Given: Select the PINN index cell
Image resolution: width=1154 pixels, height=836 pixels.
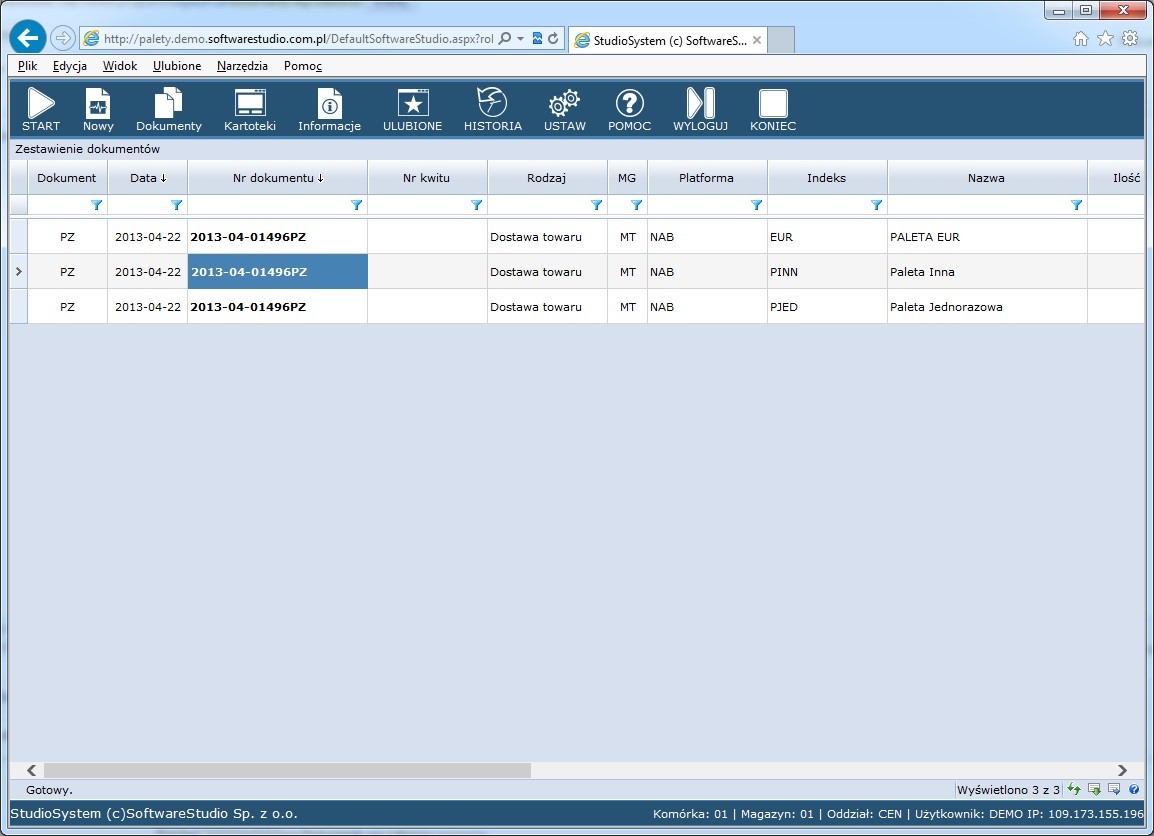Looking at the screenshot, I should tap(827, 272).
